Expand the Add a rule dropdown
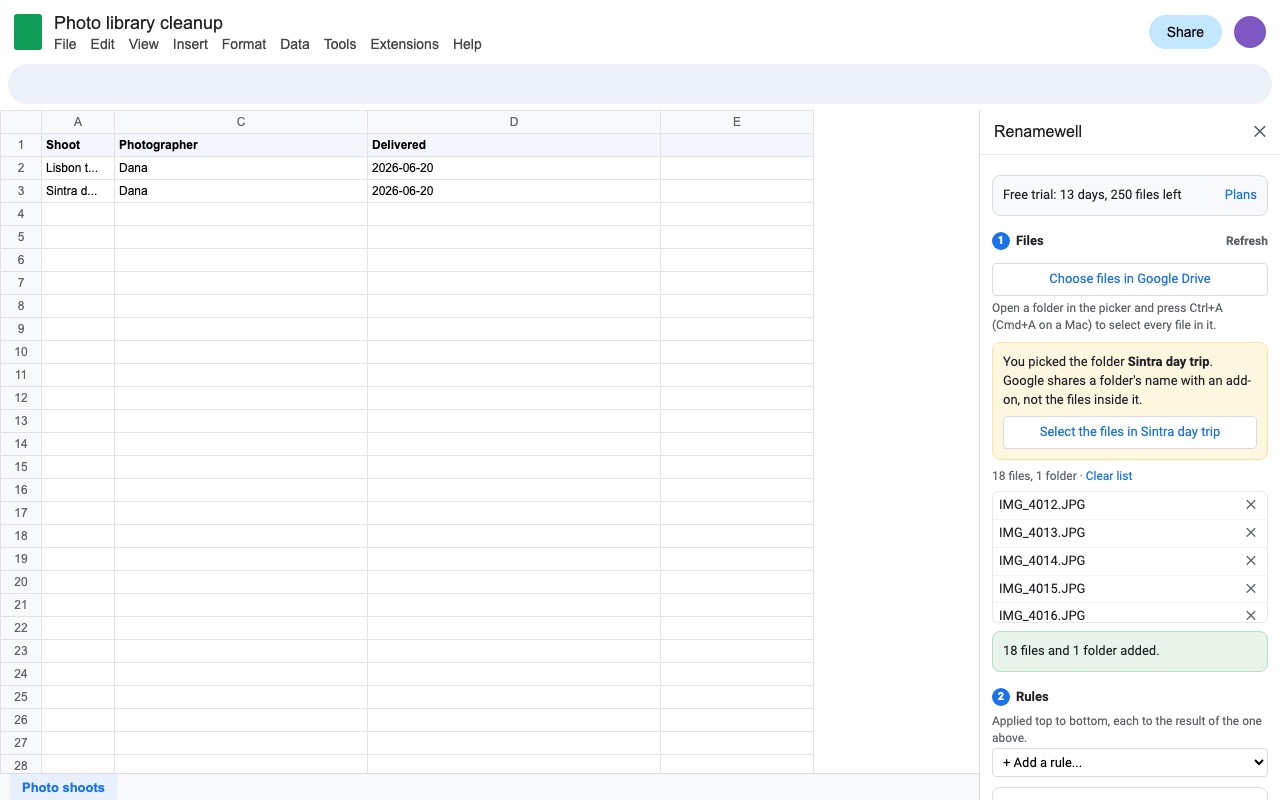 pyautogui.click(x=1130, y=762)
